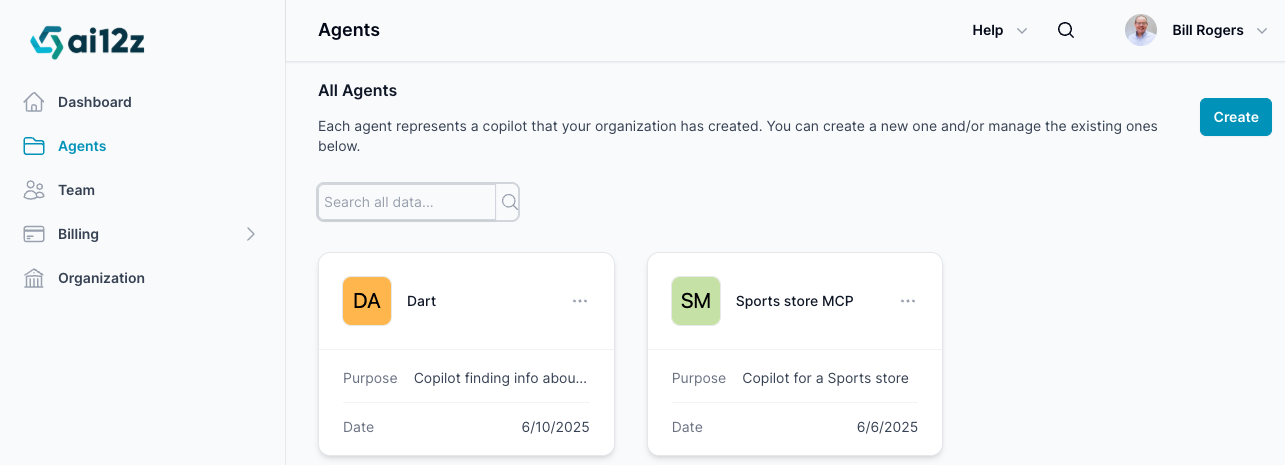The height and width of the screenshot is (465, 1285).
Task: Open the Dashboard home icon
Action: pos(34,102)
